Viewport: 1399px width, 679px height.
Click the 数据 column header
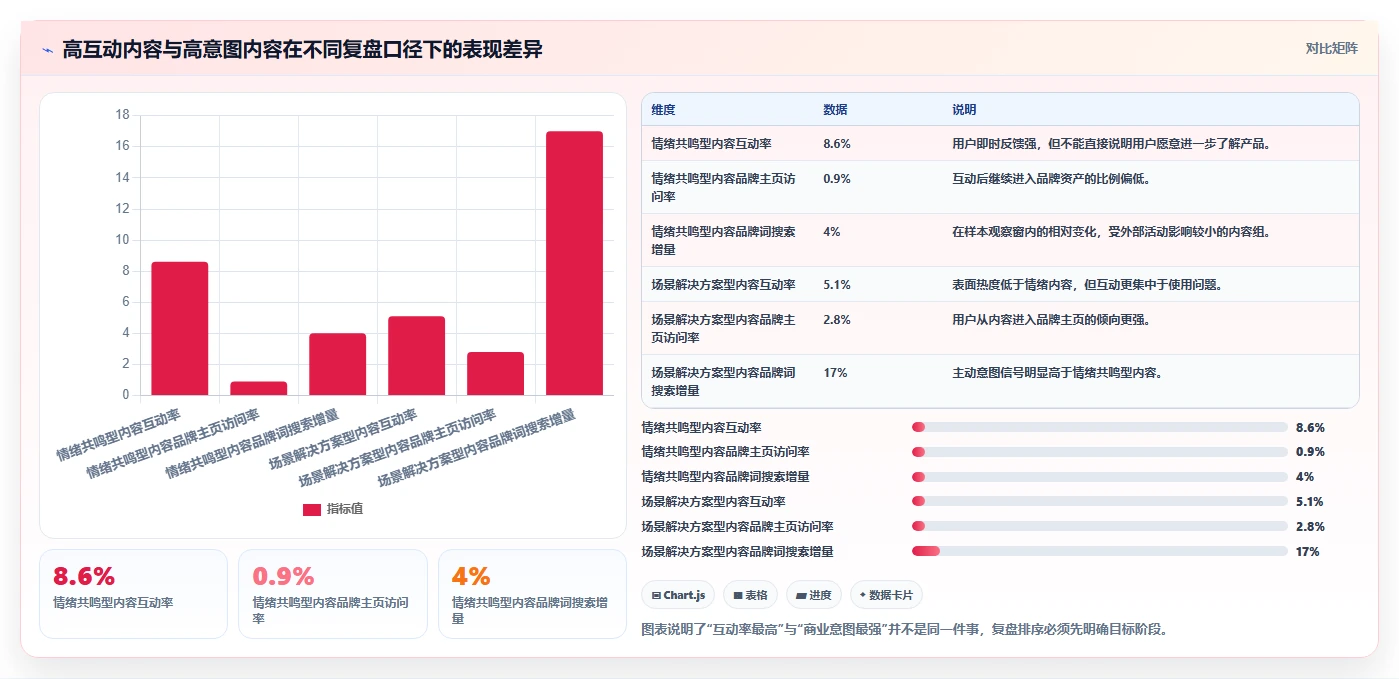click(x=835, y=109)
